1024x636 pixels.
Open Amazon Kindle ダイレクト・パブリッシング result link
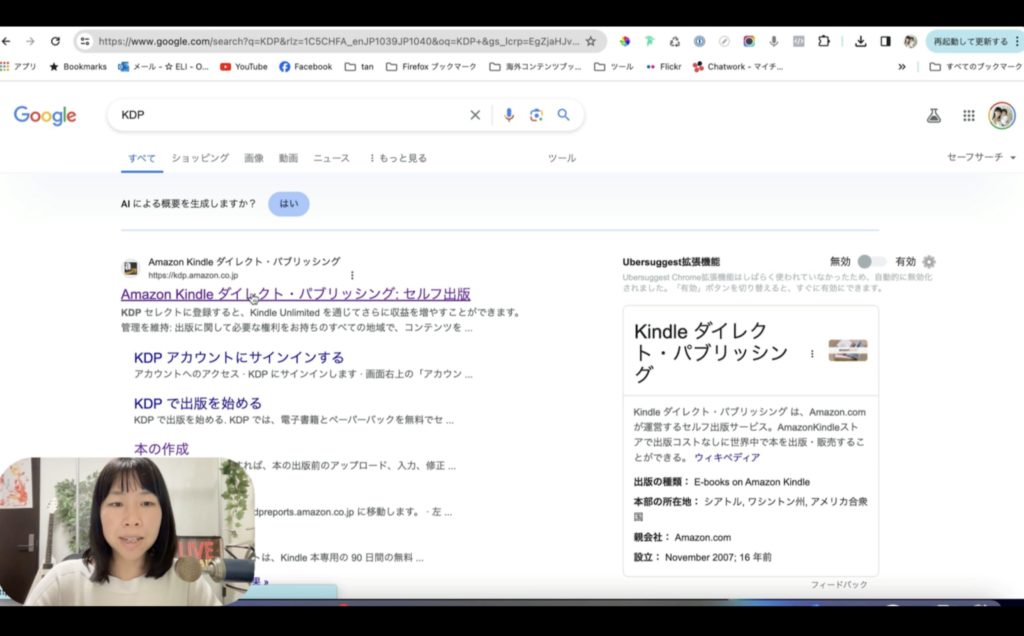295,294
